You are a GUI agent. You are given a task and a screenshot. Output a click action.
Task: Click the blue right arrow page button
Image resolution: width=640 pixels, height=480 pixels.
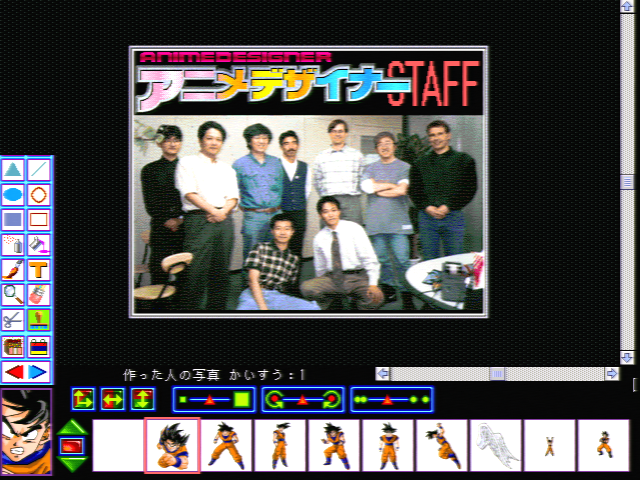(x=38, y=372)
